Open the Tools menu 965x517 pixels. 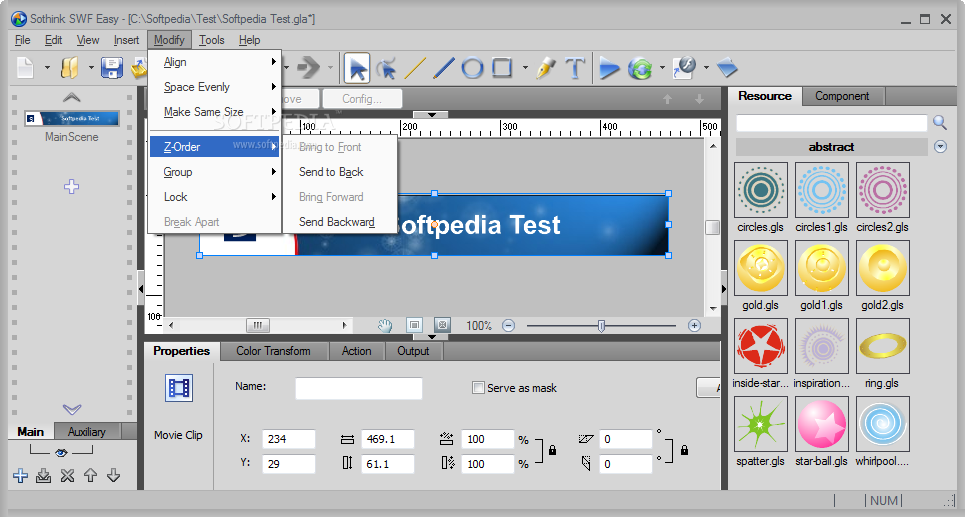[212, 40]
